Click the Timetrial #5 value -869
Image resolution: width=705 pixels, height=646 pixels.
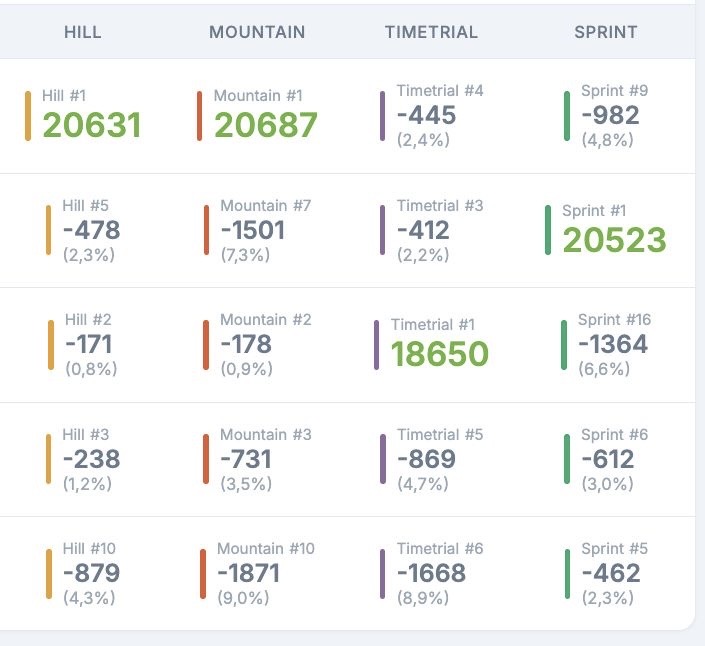[x=426, y=460]
